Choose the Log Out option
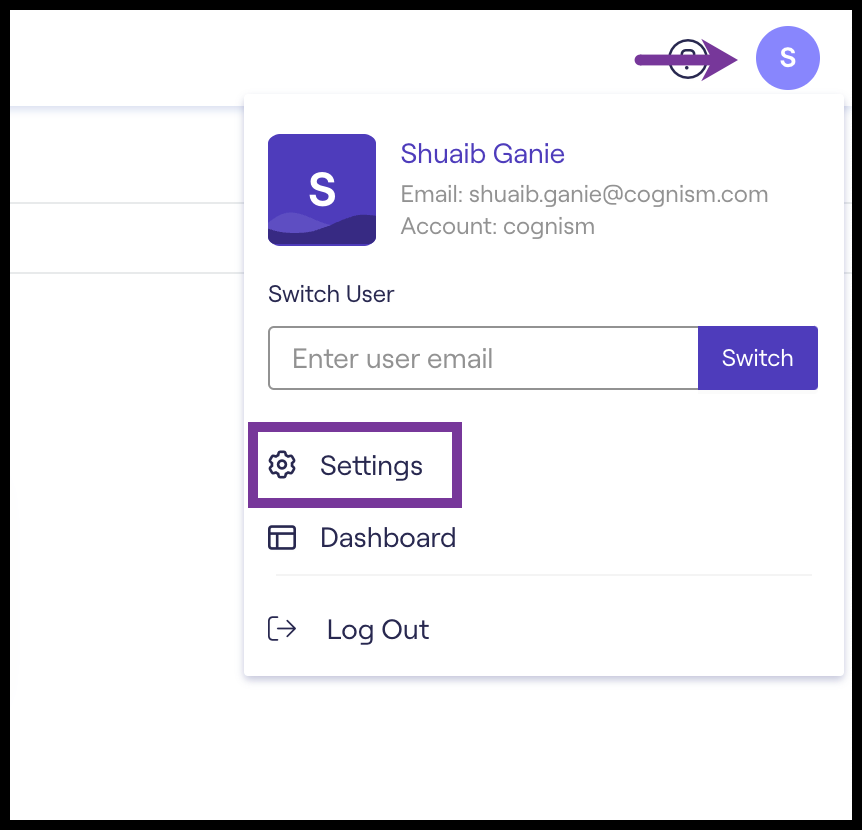Viewport: 862px width, 830px height. tap(349, 629)
